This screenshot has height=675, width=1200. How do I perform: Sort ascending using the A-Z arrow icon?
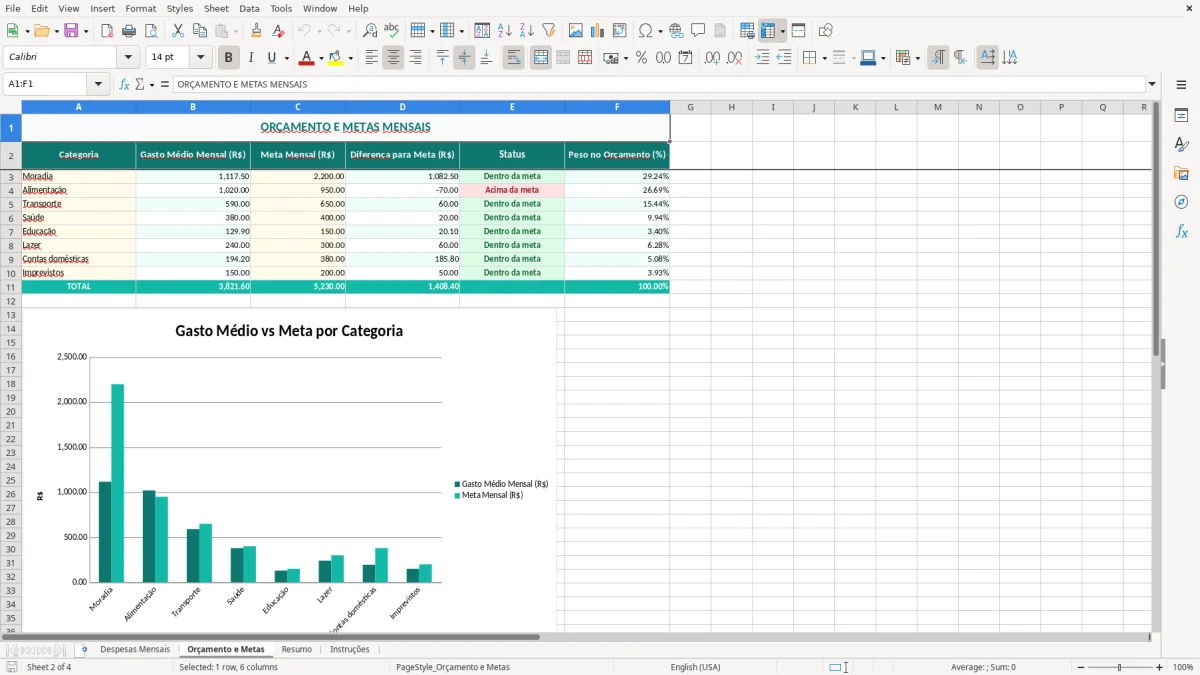(x=505, y=31)
